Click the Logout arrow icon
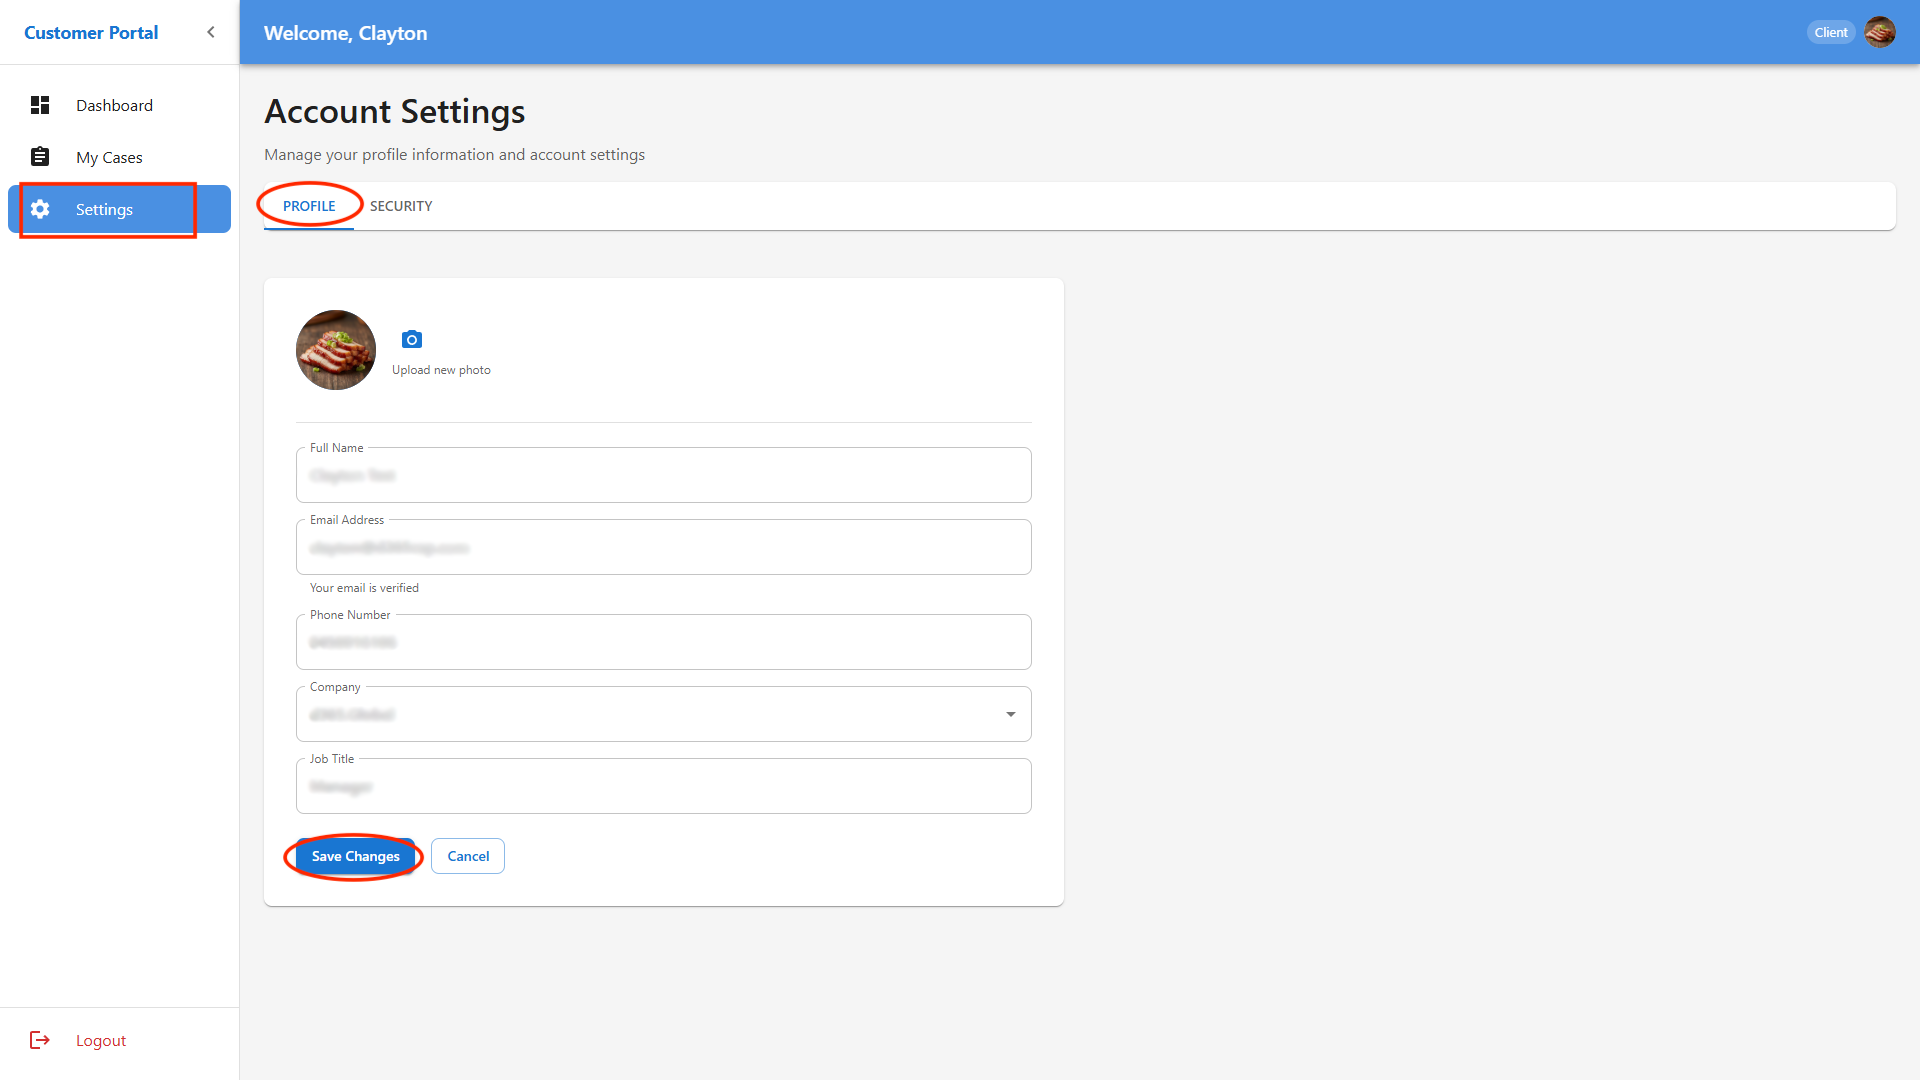The image size is (1920, 1080). click(x=40, y=1040)
